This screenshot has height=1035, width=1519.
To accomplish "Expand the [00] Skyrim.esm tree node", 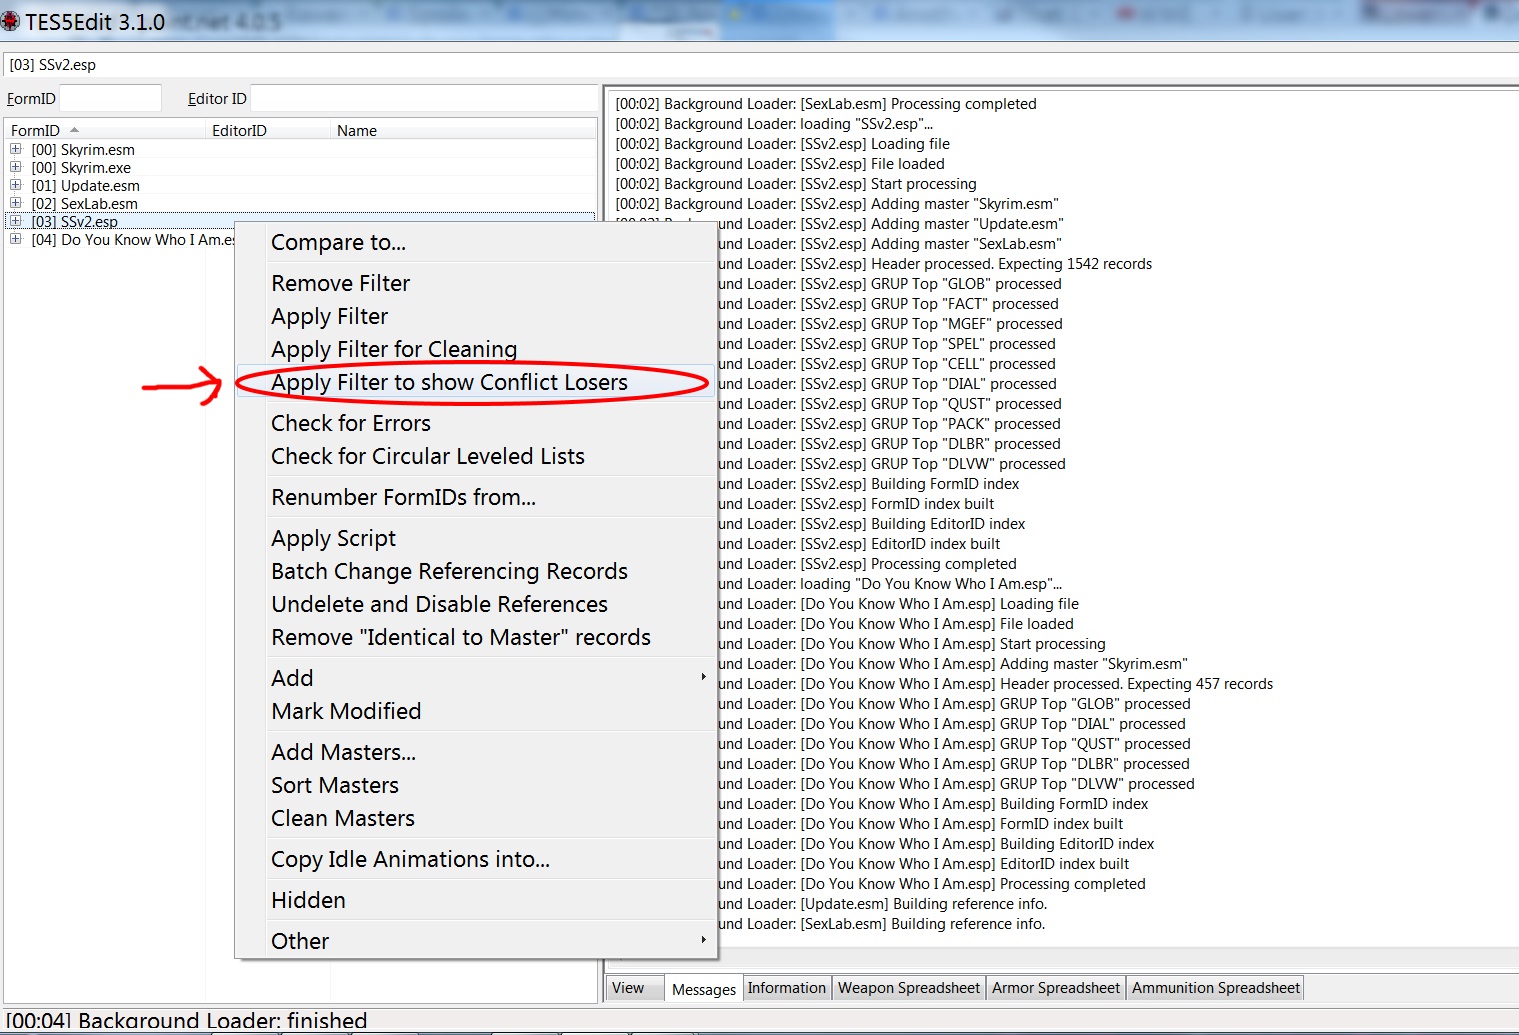I will pyautogui.click(x=16, y=149).
